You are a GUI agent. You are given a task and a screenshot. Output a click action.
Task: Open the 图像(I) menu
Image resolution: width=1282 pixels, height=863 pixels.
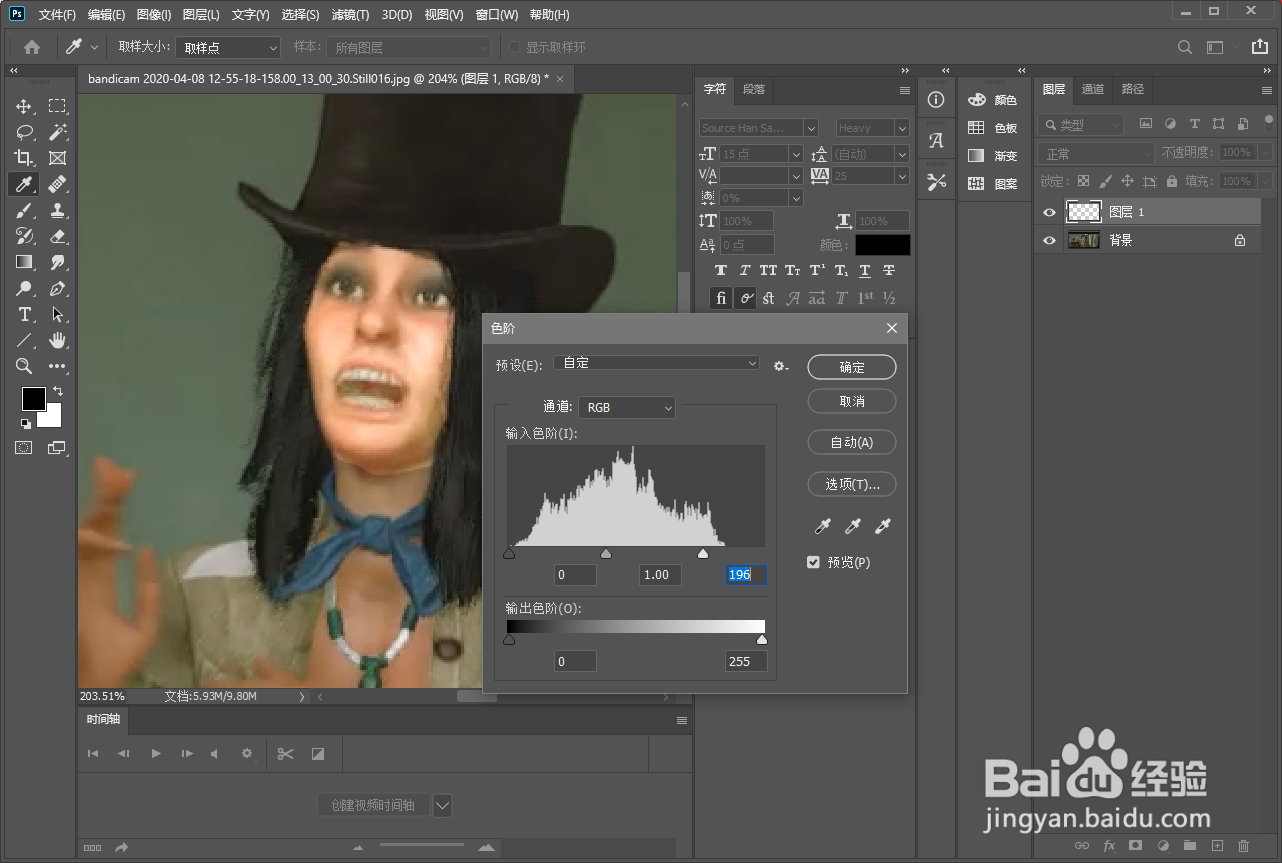click(x=154, y=15)
